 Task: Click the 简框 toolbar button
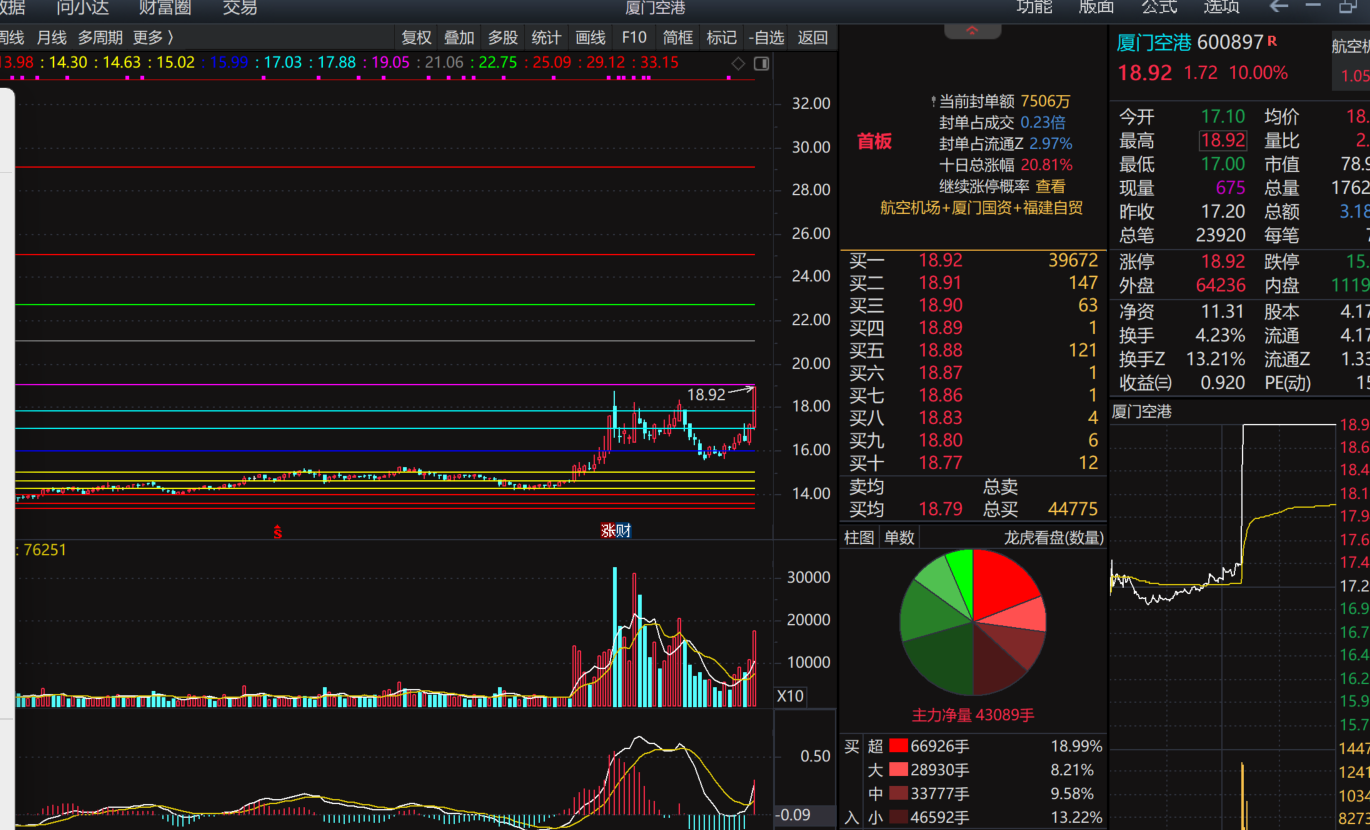(x=677, y=37)
